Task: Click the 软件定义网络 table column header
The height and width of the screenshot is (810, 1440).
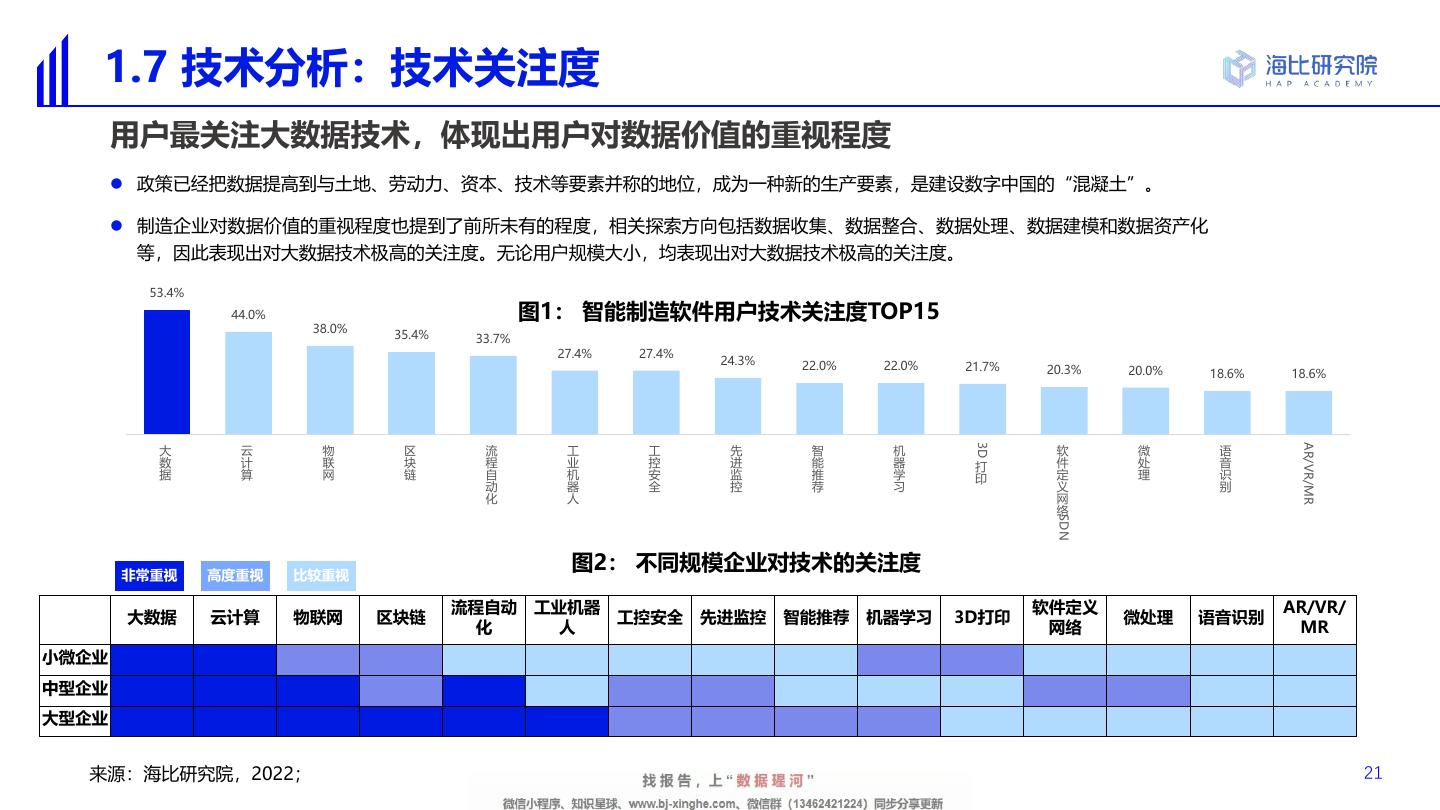Action: coord(1065,618)
